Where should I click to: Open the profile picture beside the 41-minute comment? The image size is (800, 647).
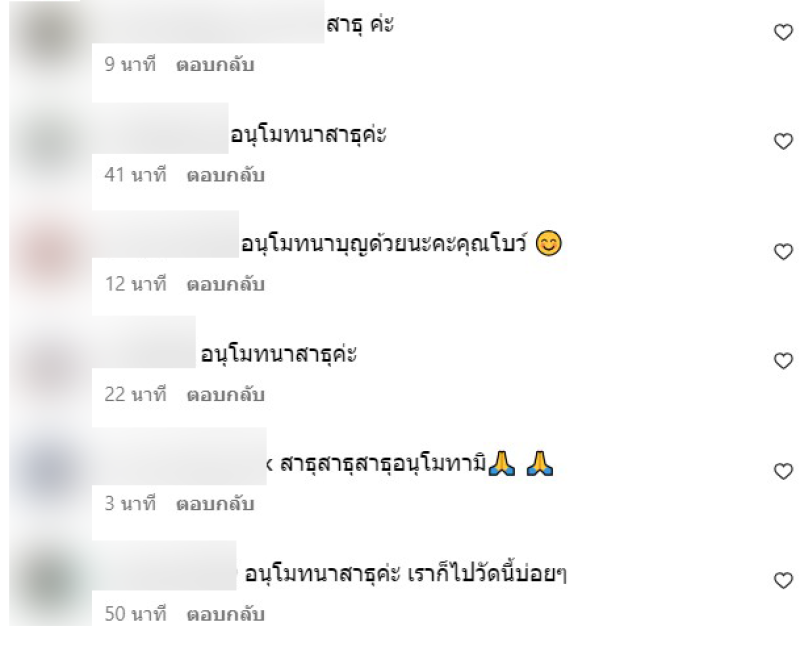pyautogui.click(x=50, y=143)
